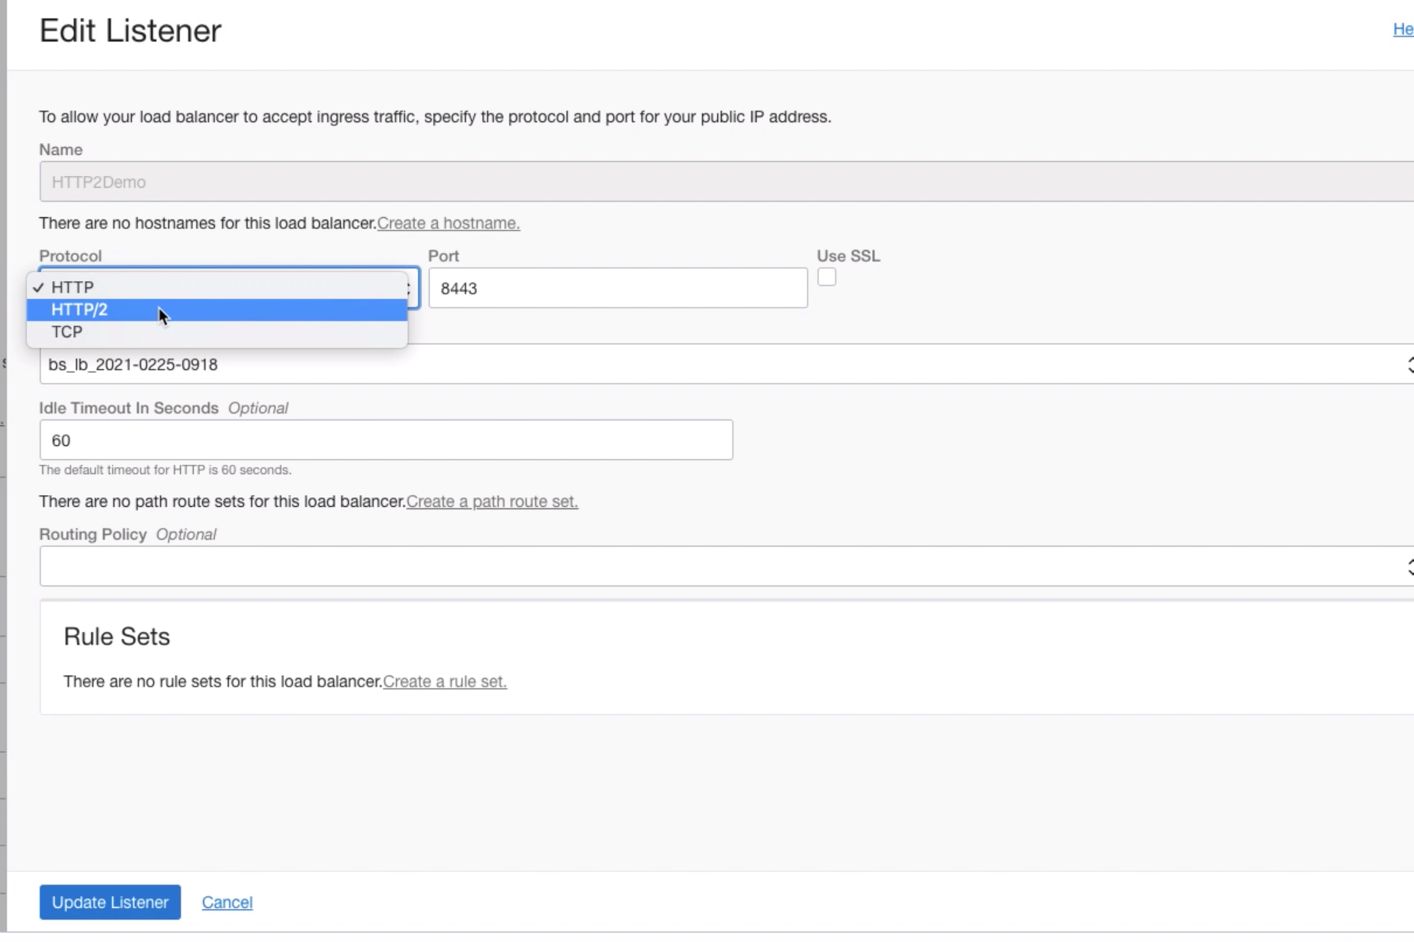The height and width of the screenshot is (942, 1414).
Task: Click the Update Listener button
Action: 109,901
